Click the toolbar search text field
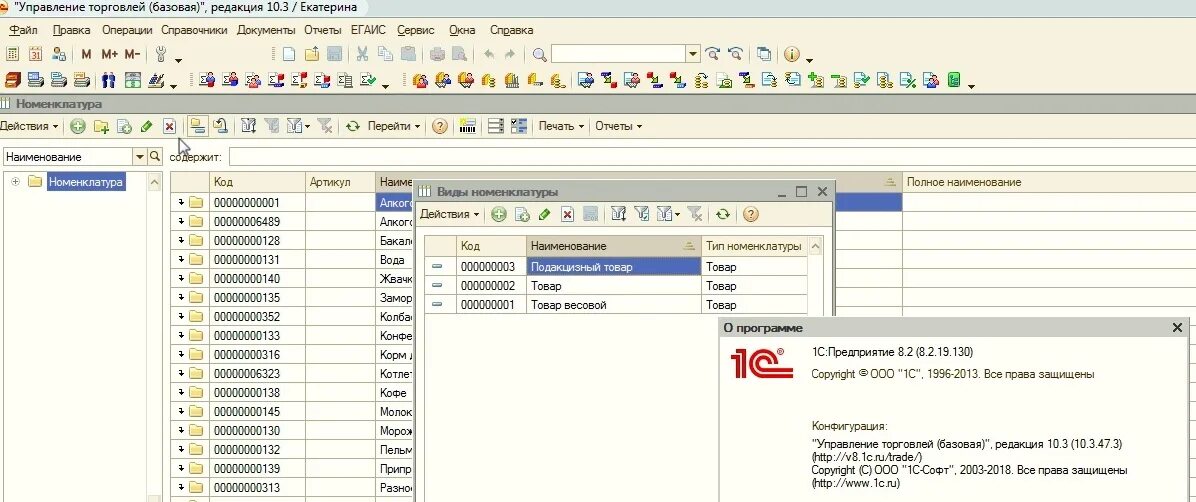Screen dimensions: 1196x502 [619, 54]
